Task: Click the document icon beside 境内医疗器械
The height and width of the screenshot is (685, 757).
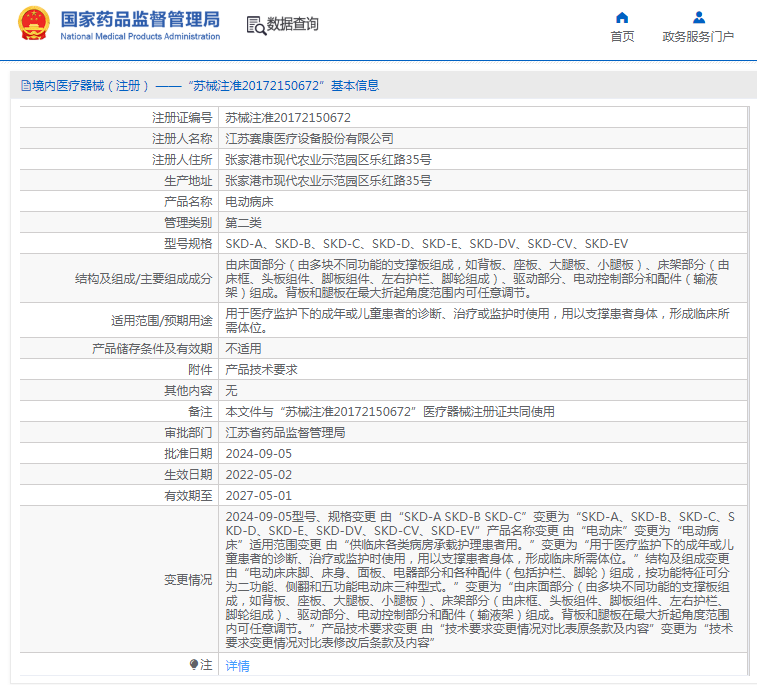Action: tap(26, 86)
